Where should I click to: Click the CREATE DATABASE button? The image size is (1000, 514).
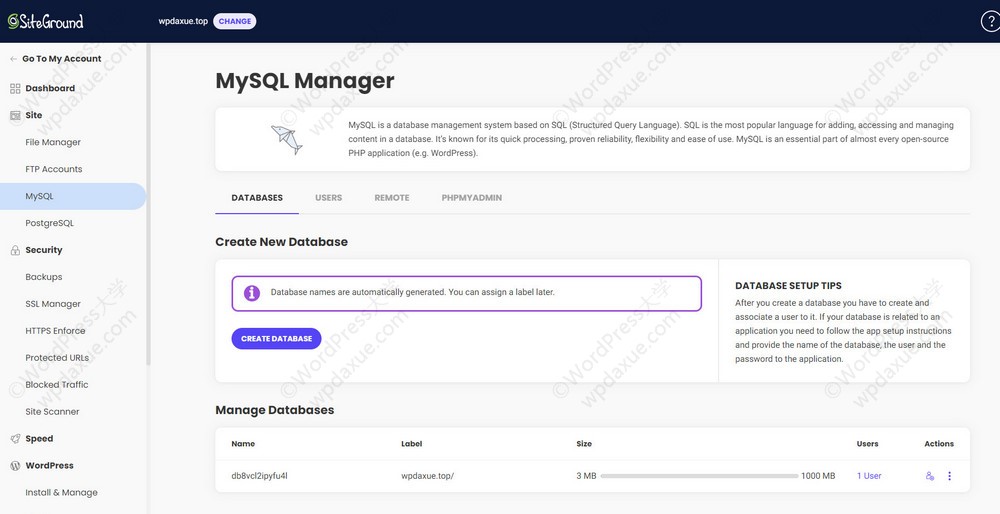pos(276,339)
